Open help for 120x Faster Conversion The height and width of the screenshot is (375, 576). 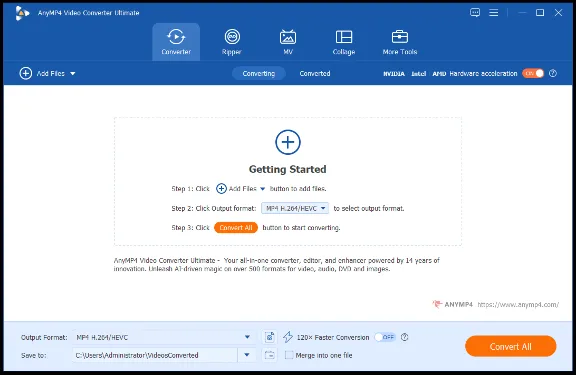tap(404, 337)
